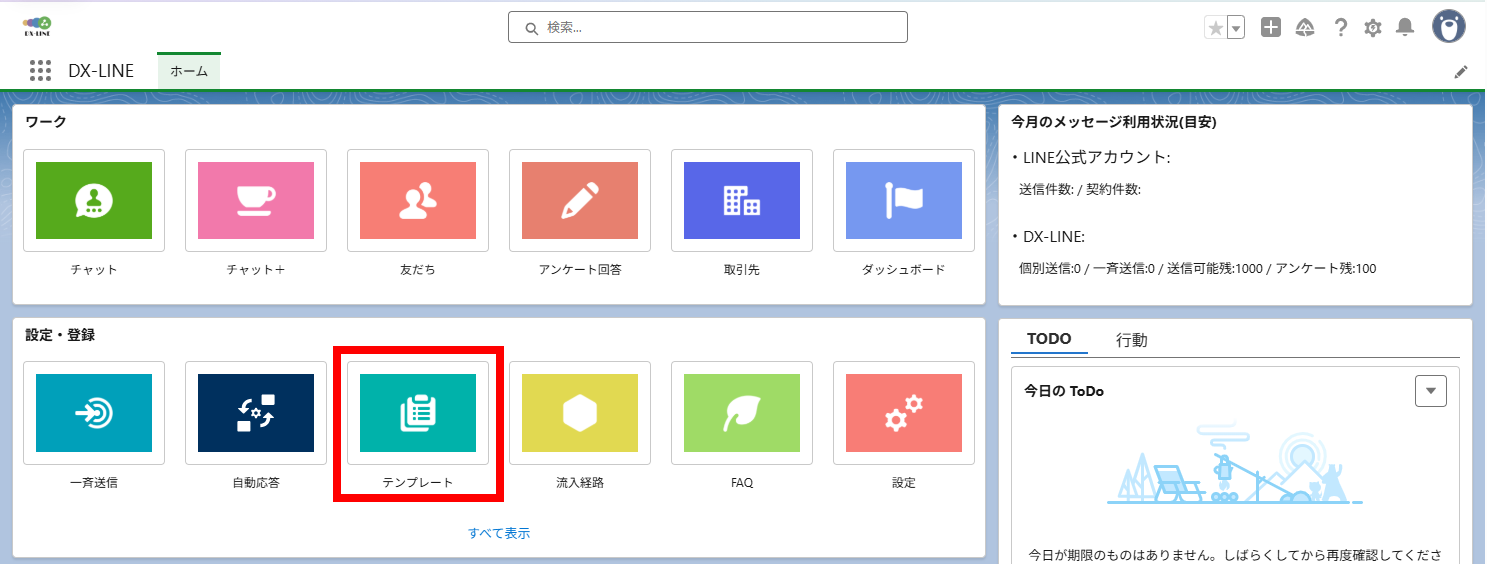This screenshot has height=564, width=1487.
Task: Click the favorites star icon
Action: click(1215, 28)
